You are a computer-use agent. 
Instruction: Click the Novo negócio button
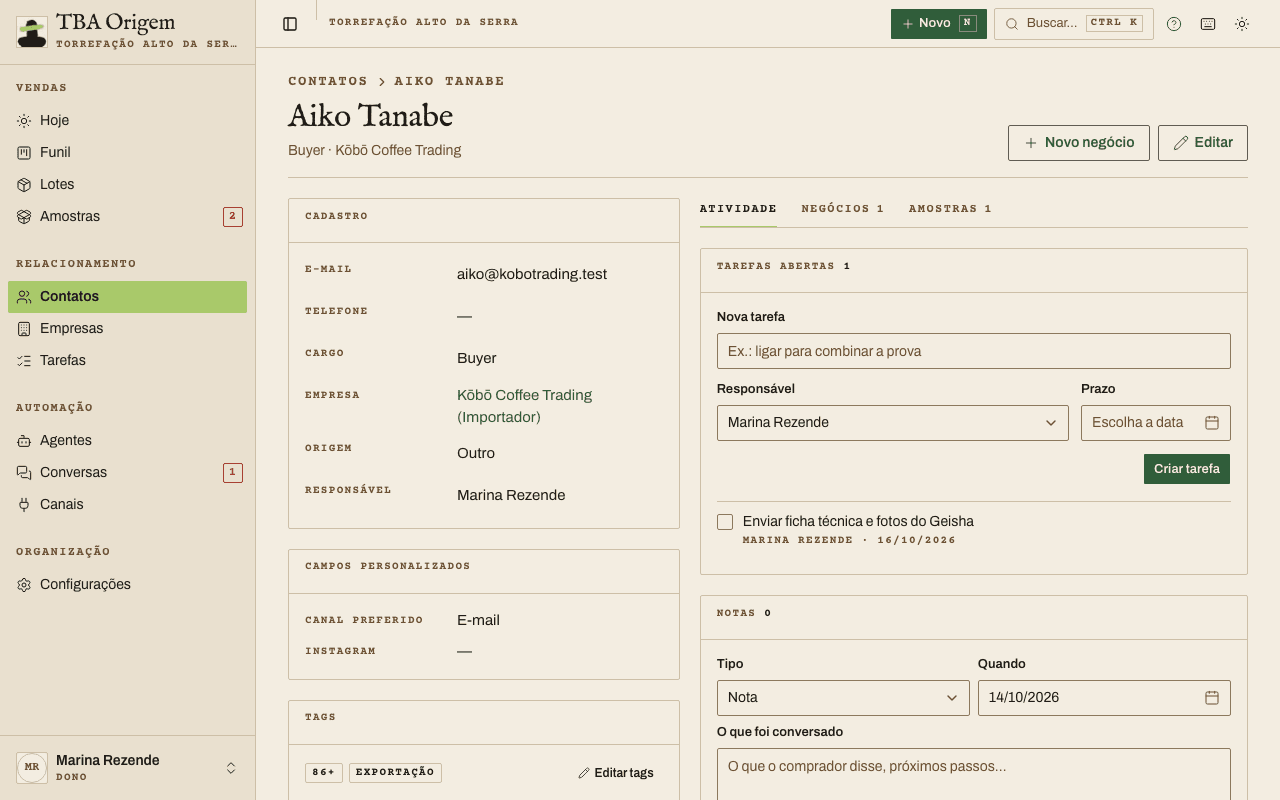tap(1079, 143)
